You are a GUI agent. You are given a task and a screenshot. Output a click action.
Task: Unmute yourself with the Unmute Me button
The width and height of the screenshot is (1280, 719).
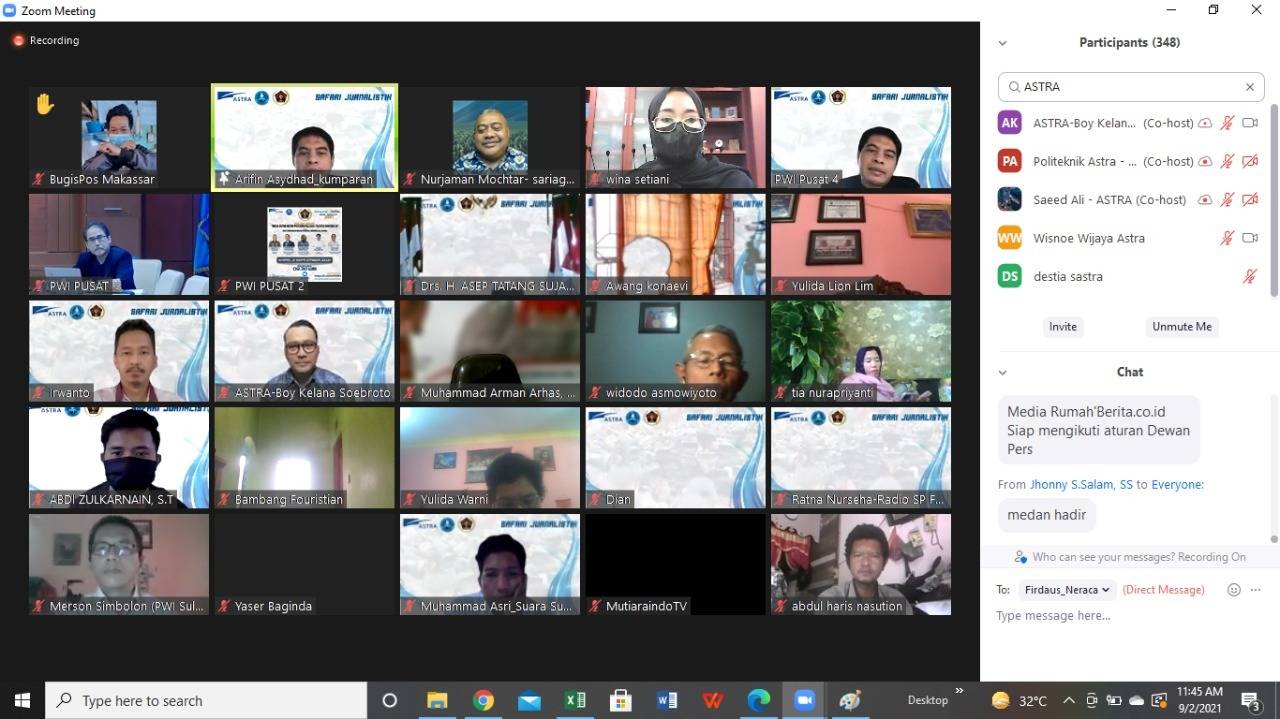tap(1181, 326)
